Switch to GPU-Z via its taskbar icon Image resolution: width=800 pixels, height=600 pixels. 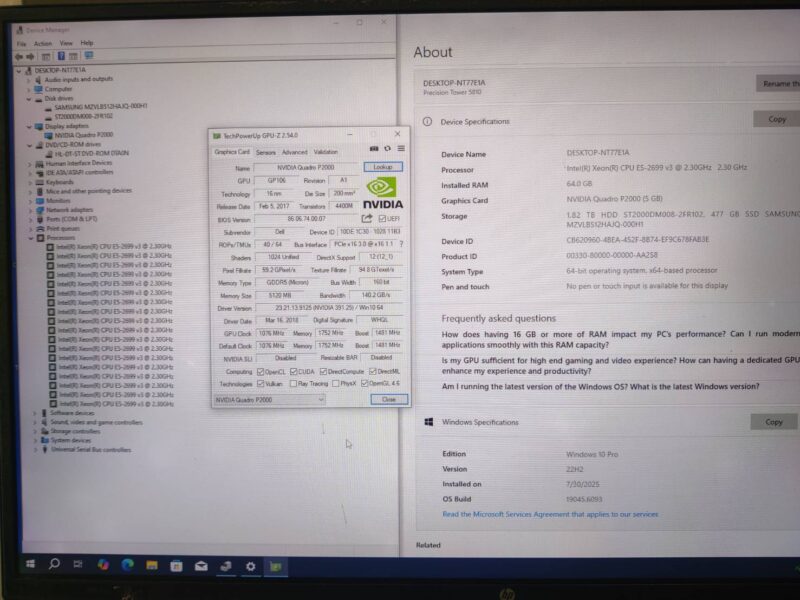pos(276,567)
